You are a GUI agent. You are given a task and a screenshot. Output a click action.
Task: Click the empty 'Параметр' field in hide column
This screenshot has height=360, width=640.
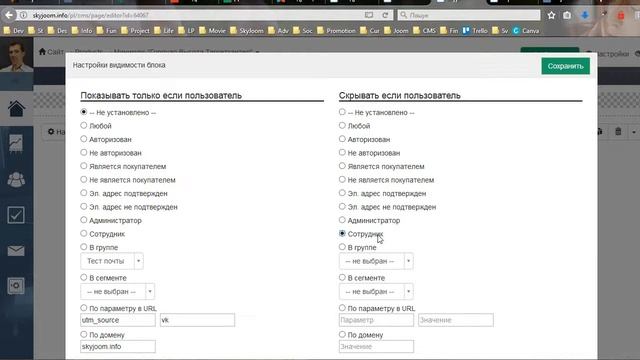click(376, 320)
